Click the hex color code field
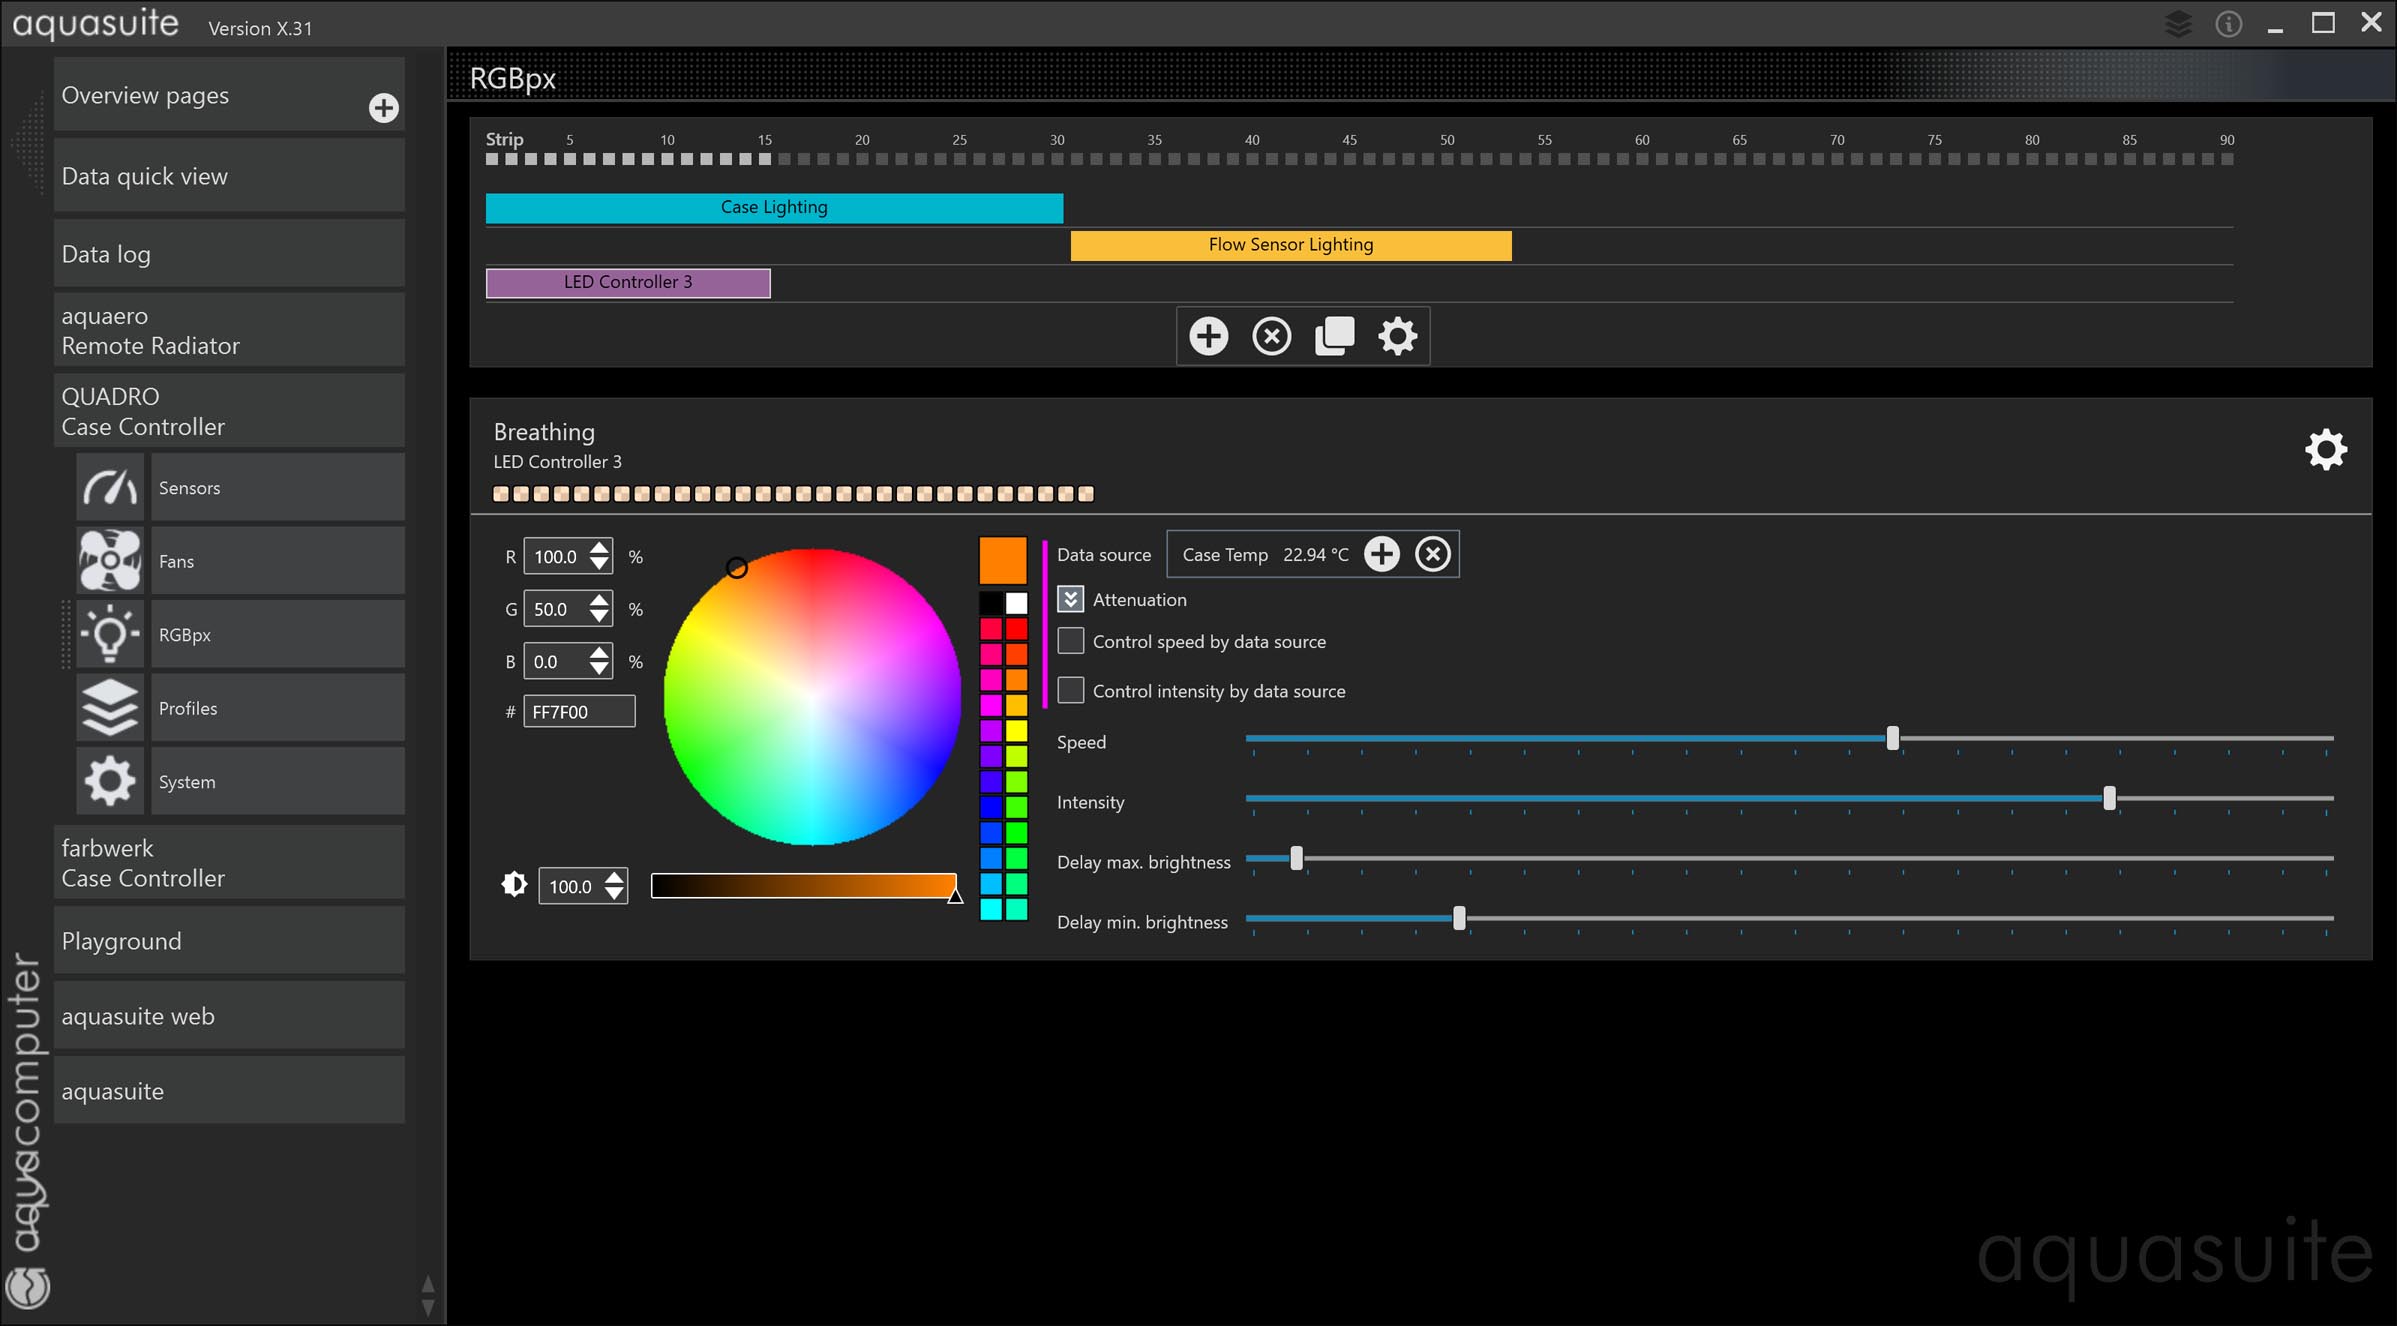Viewport: 2397px width, 1326px height. tap(578, 711)
